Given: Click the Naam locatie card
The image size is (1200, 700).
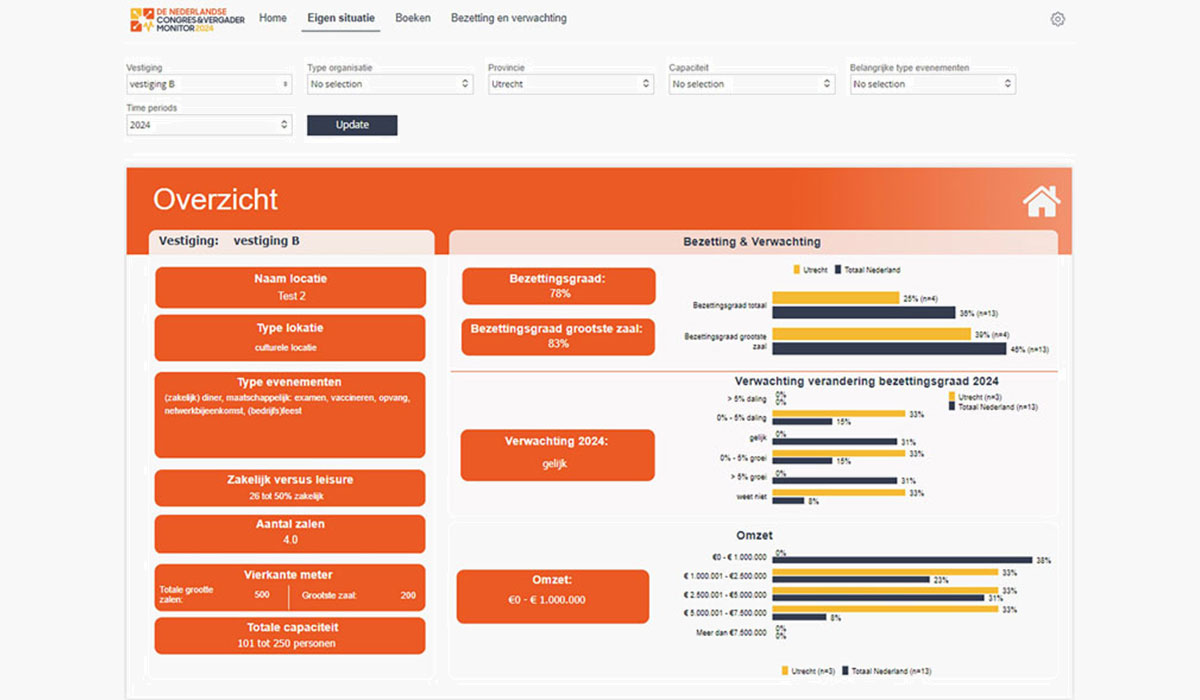Looking at the screenshot, I should point(290,287).
